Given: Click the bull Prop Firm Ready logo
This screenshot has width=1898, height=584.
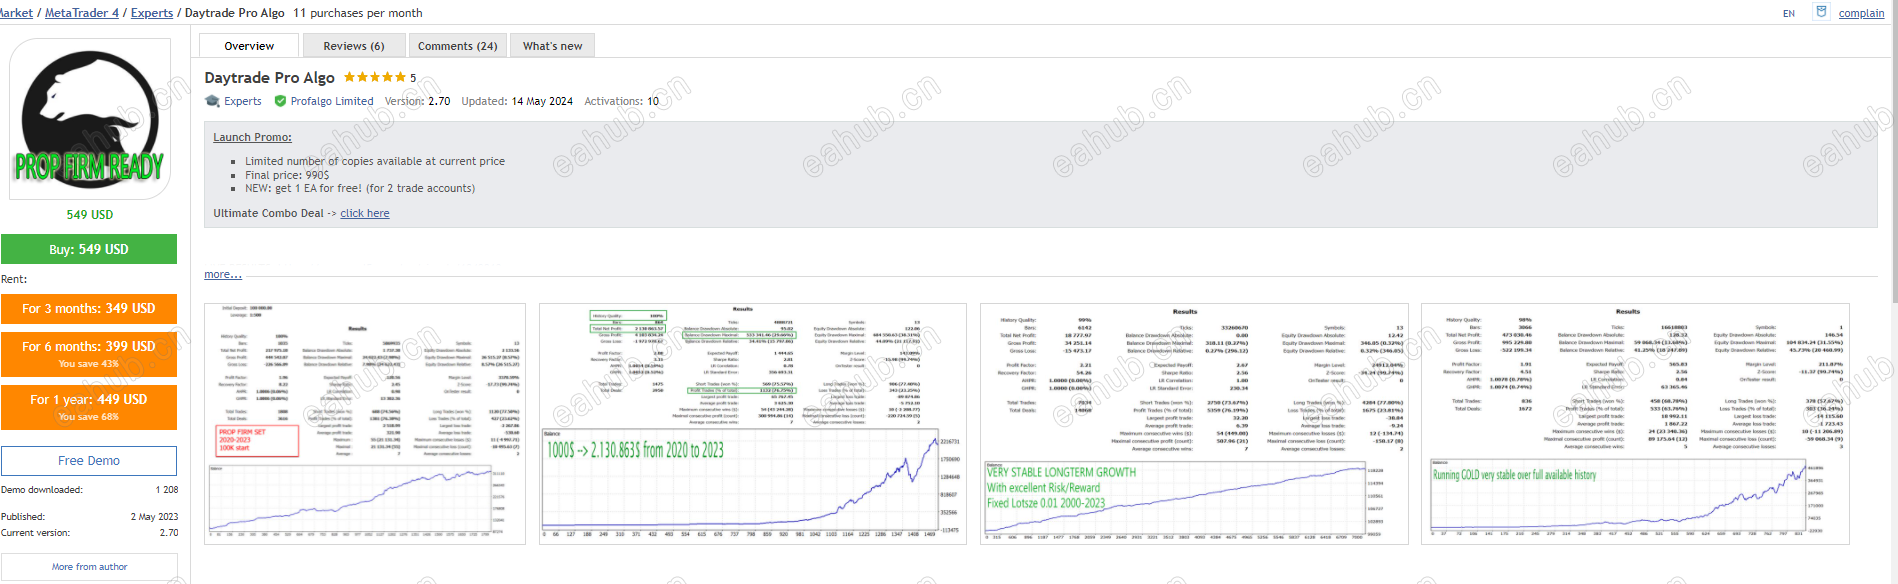Looking at the screenshot, I should (x=90, y=120).
